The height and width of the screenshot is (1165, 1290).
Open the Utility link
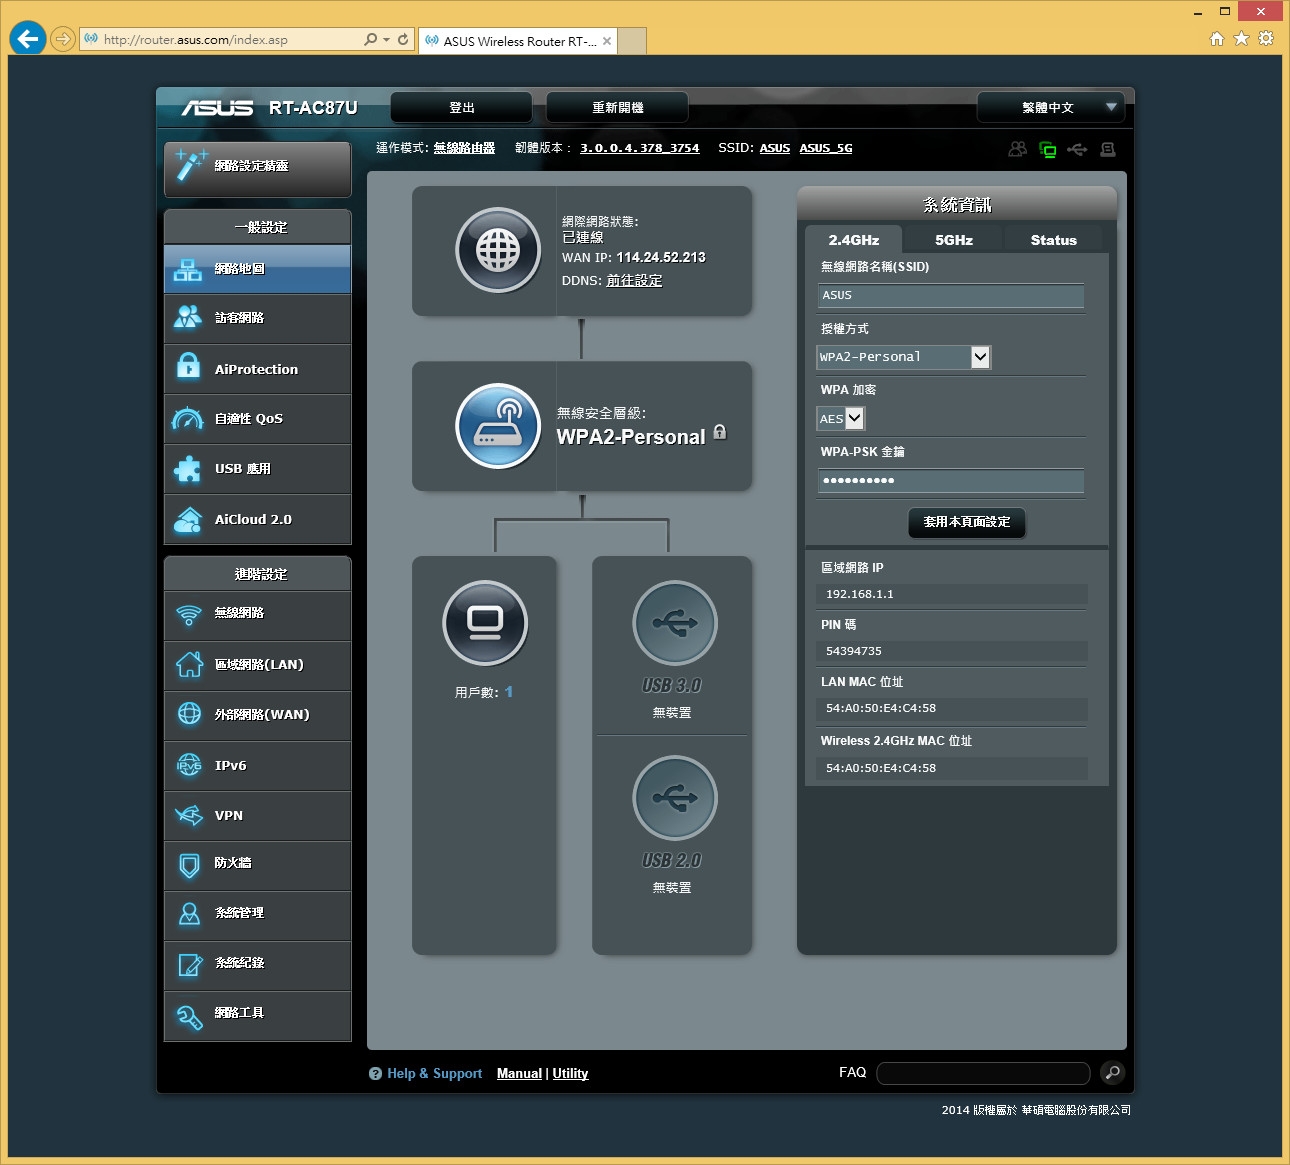[x=570, y=1073]
